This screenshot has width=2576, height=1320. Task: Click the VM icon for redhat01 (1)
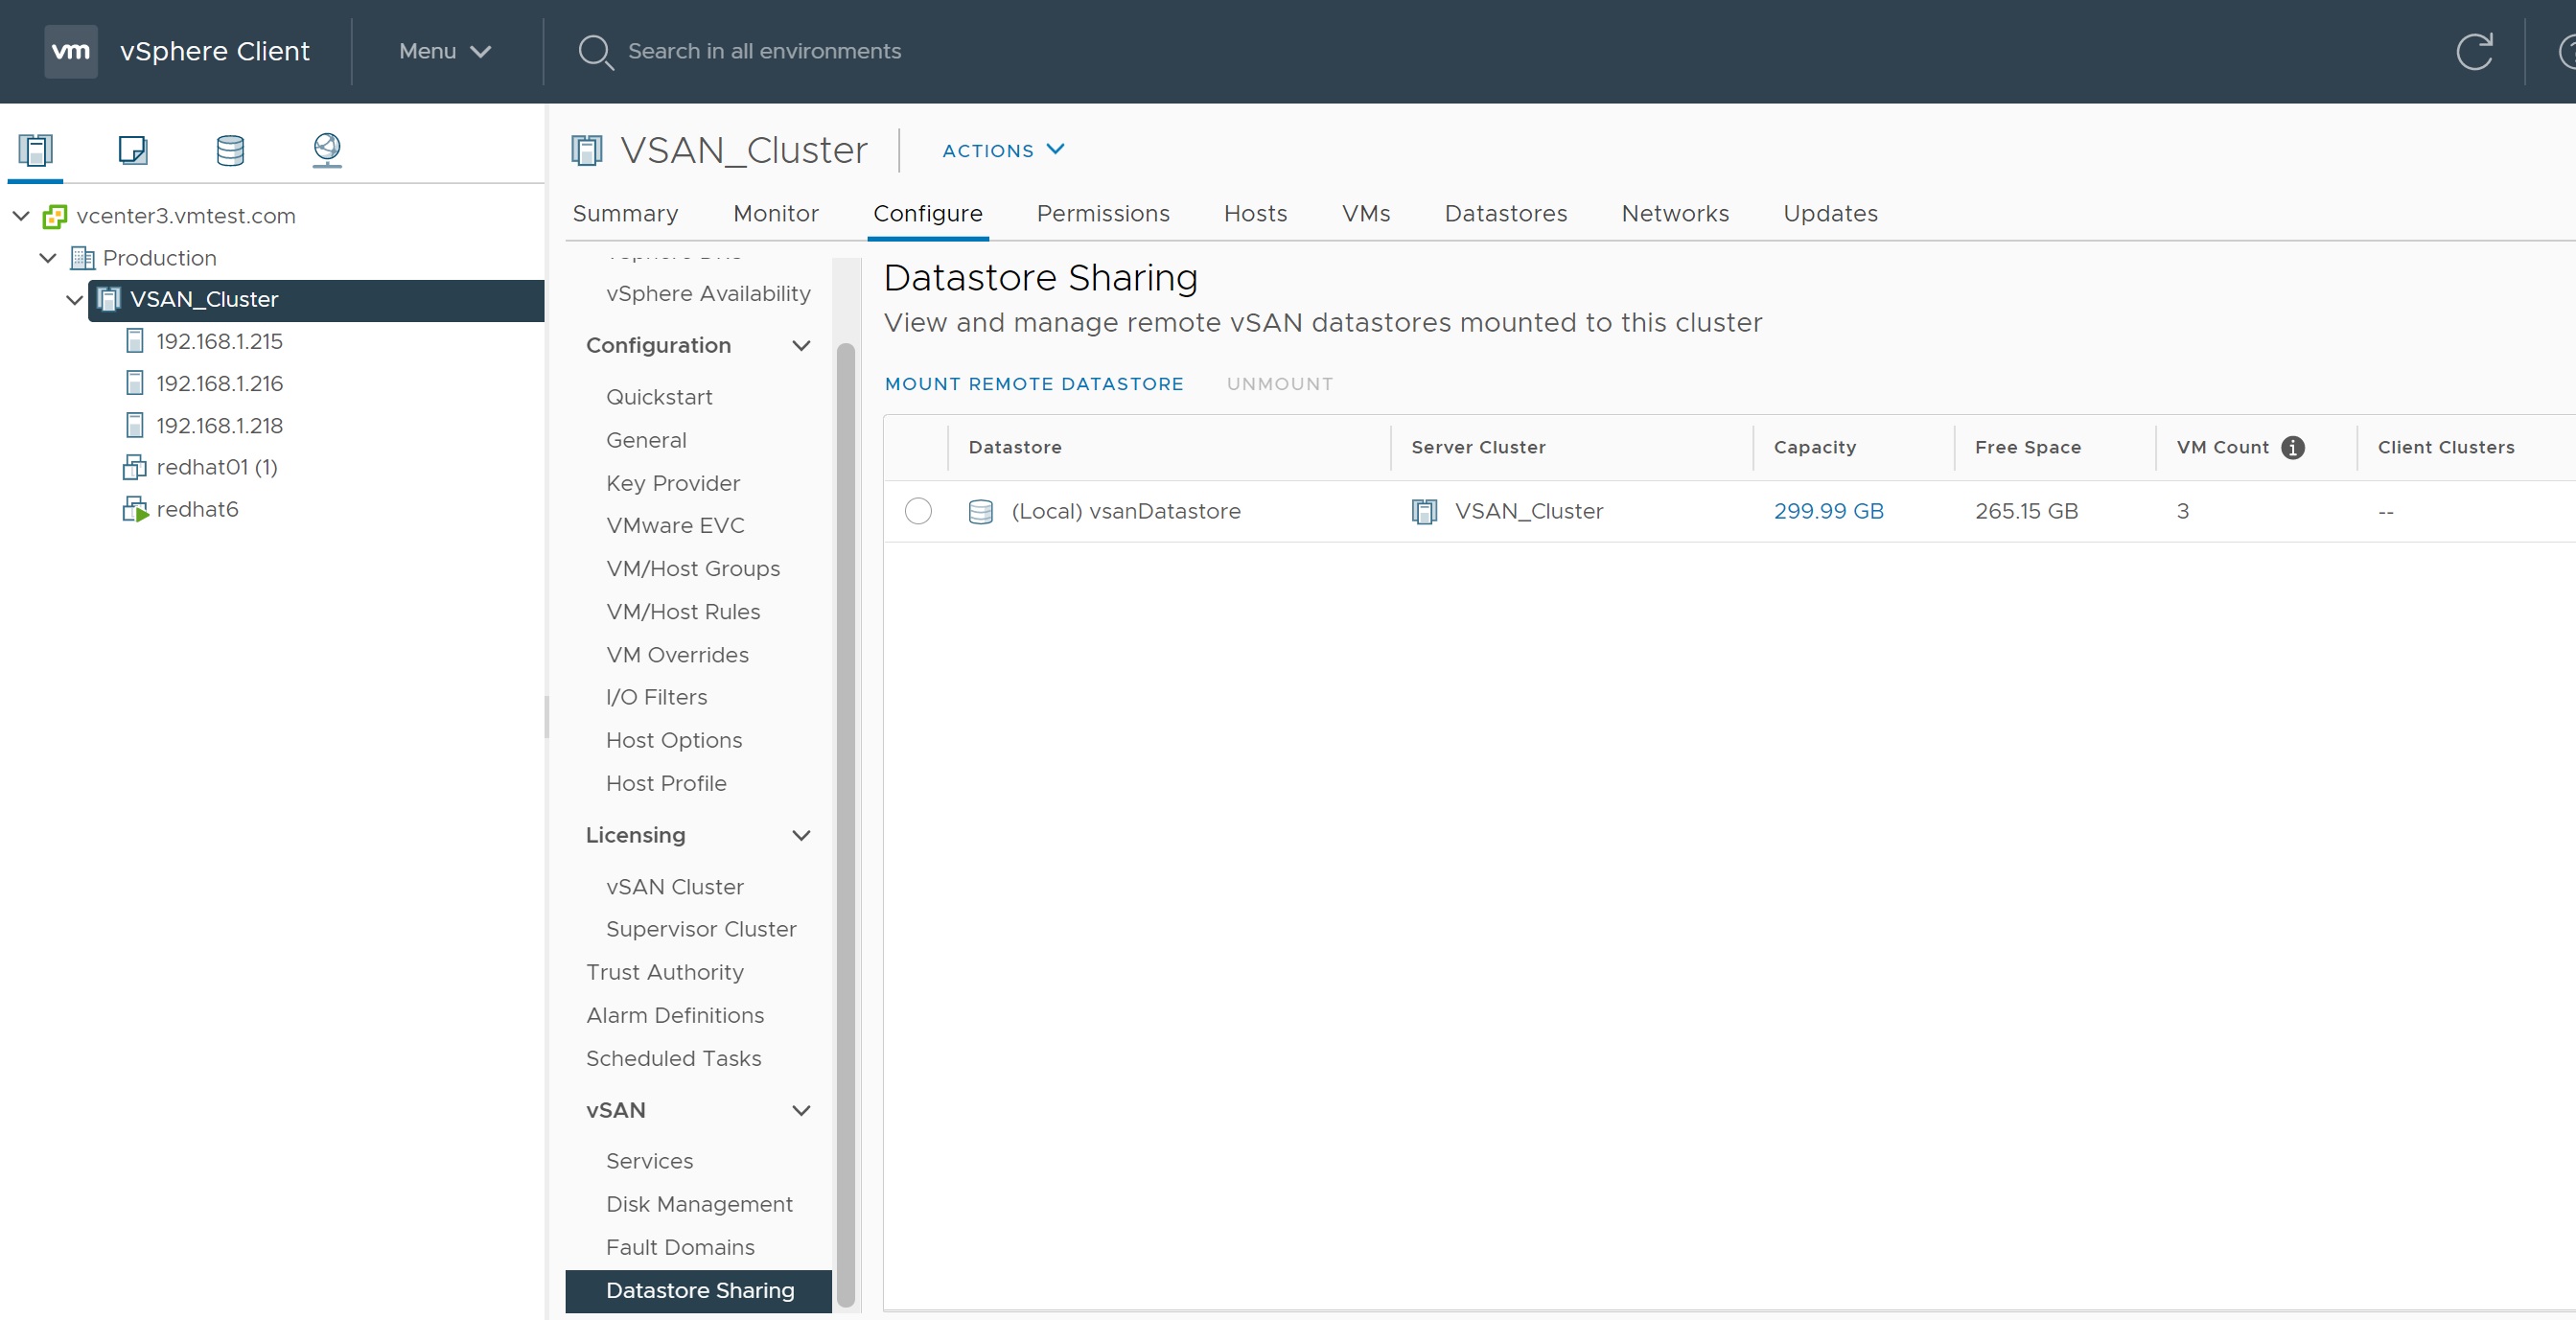(134, 467)
